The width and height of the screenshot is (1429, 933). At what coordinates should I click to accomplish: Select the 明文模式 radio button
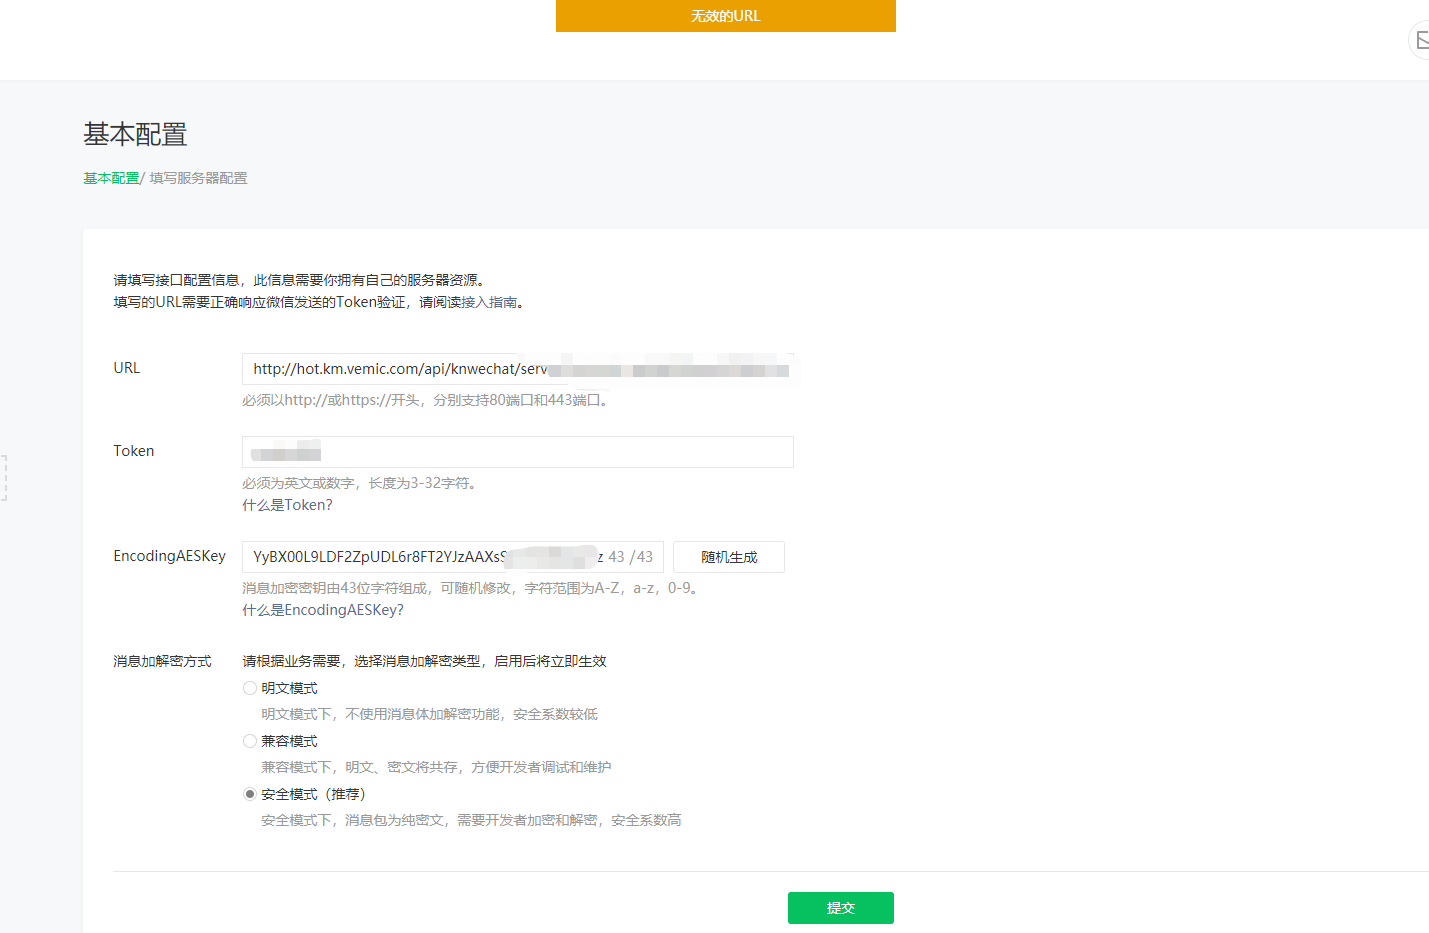(250, 688)
